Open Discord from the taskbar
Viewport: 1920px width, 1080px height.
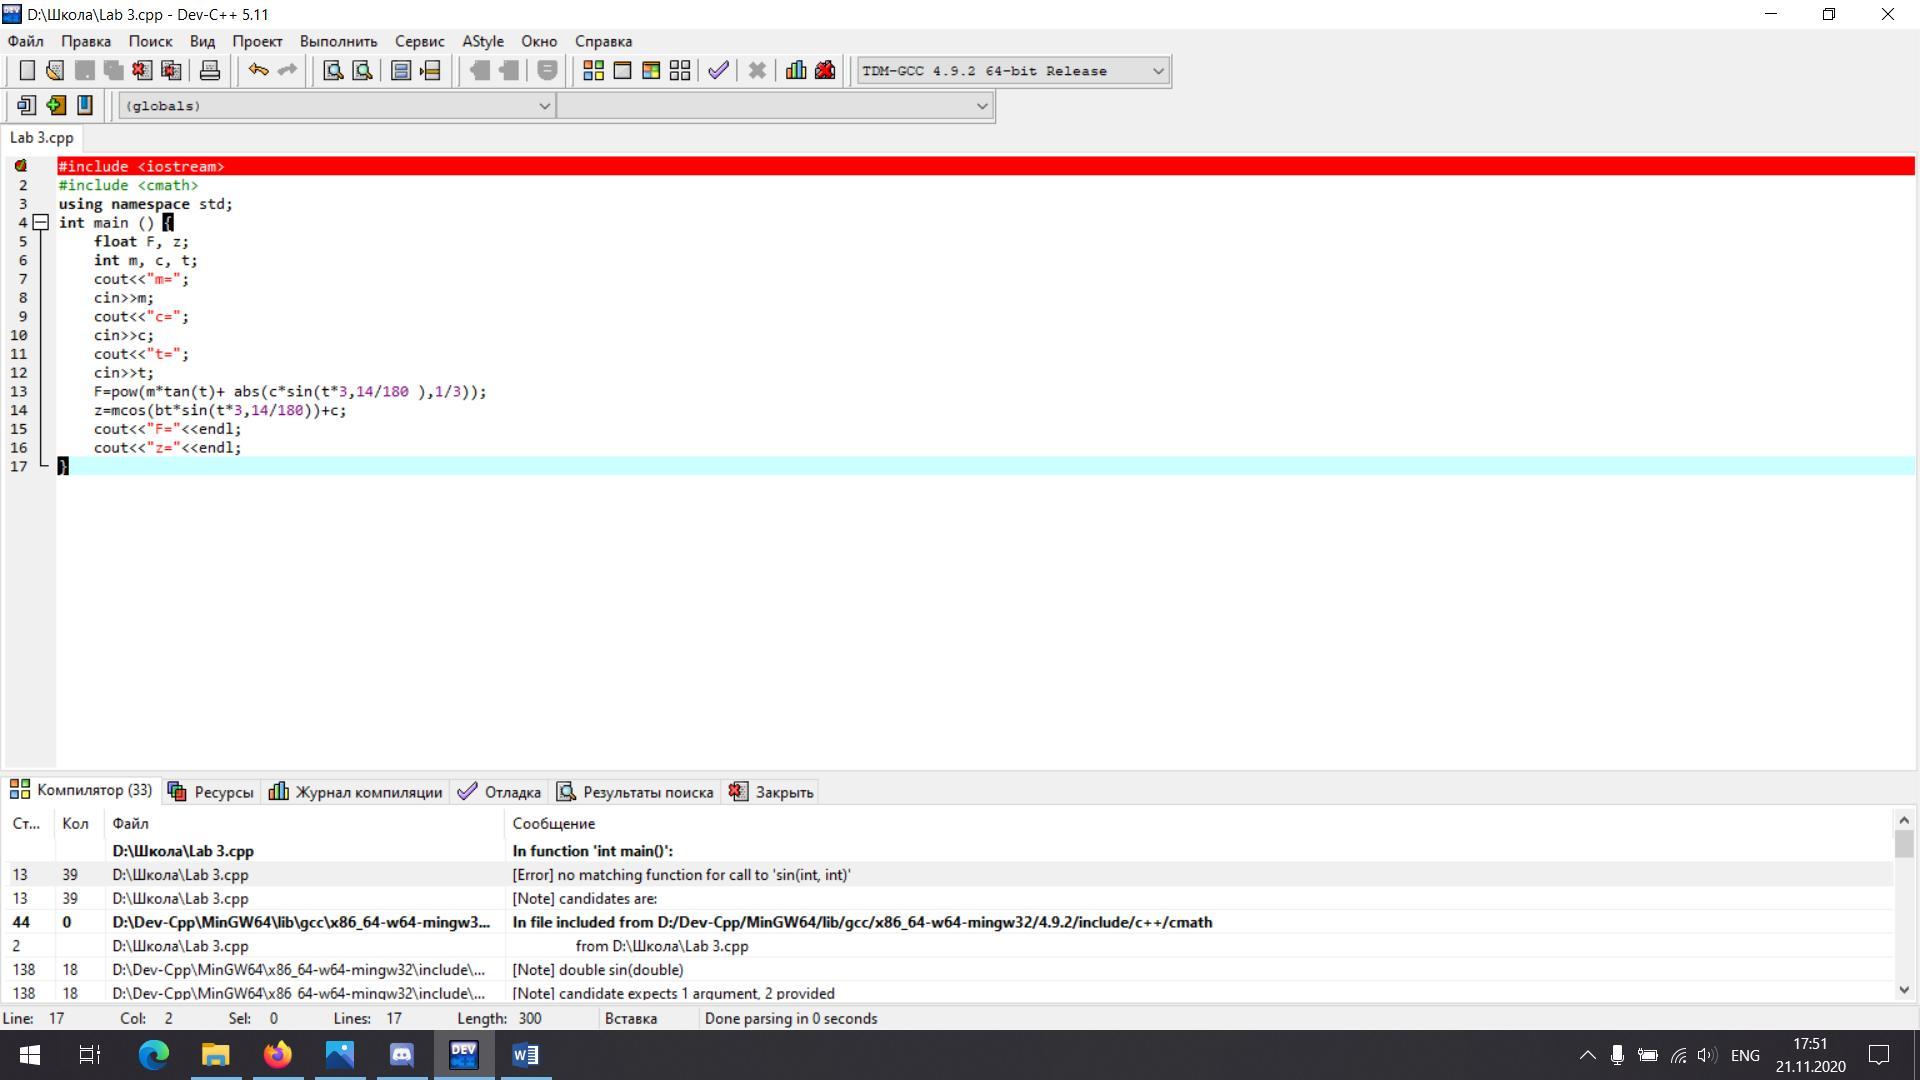[402, 1055]
